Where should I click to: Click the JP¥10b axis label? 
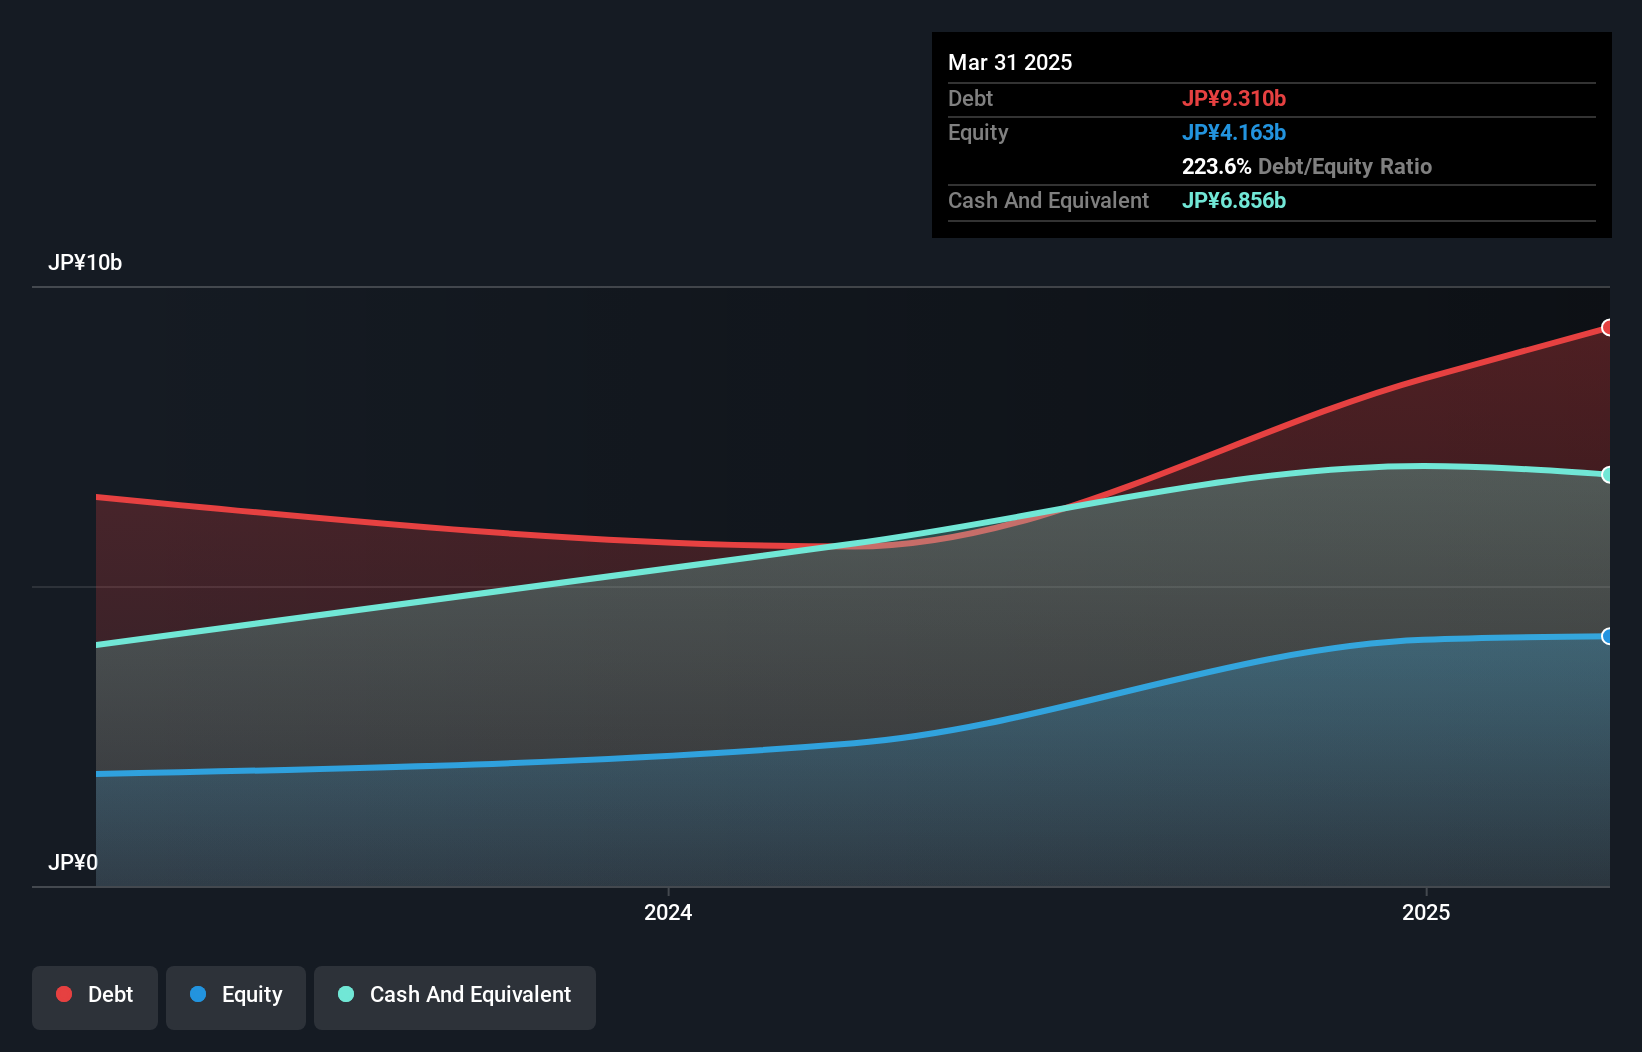[x=85, y=263]
